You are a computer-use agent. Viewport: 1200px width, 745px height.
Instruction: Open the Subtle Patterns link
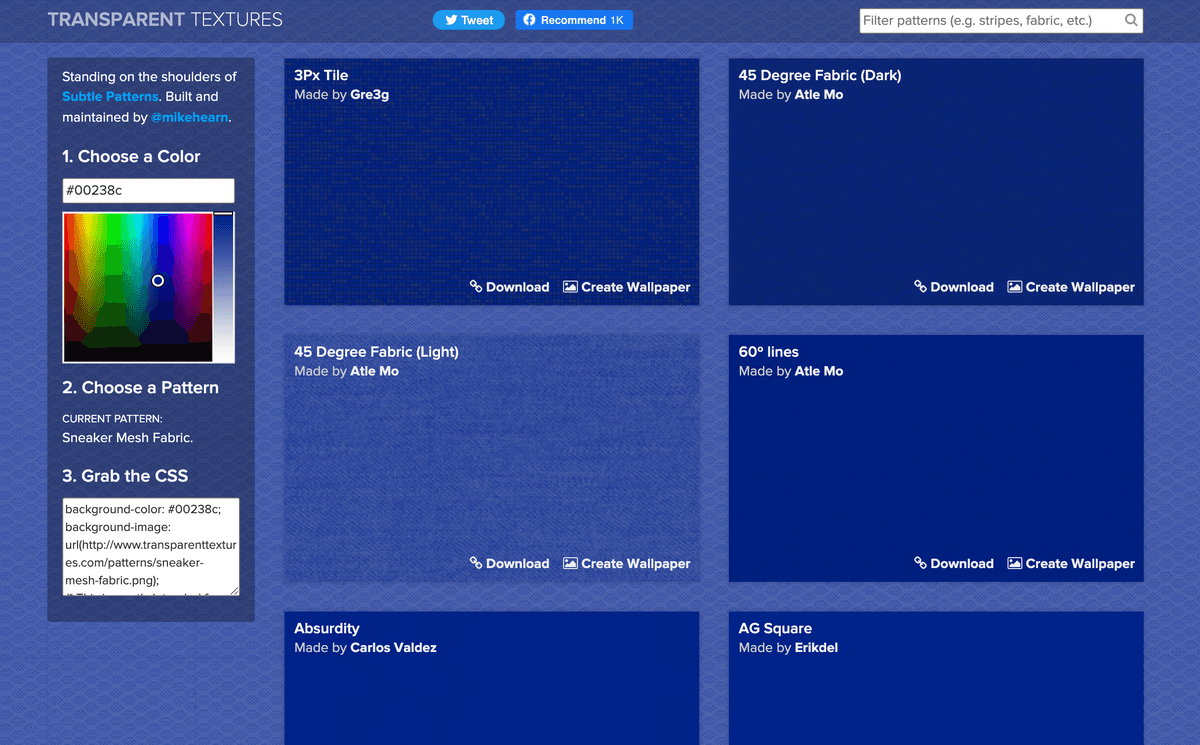click(110, 97)
